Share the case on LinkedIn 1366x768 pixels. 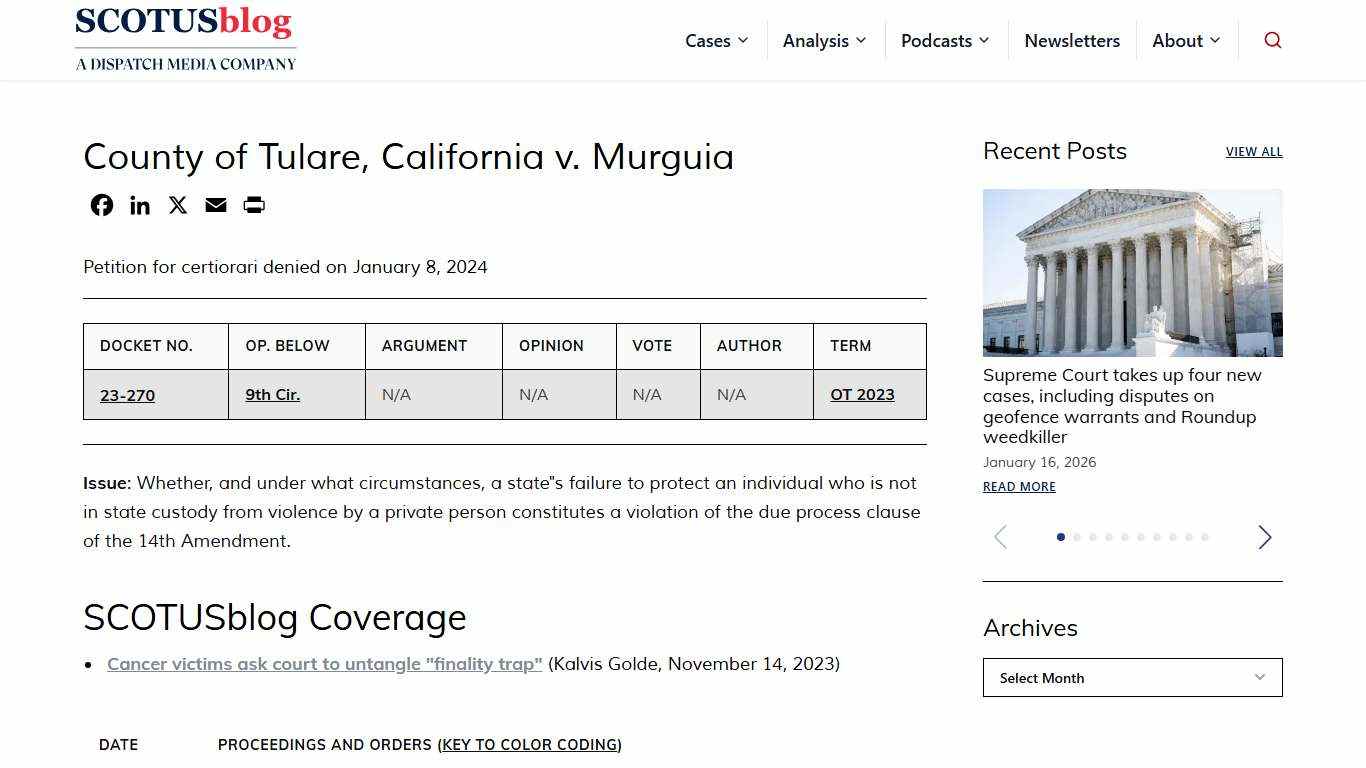pyautogui.click(x=139, y=205)
